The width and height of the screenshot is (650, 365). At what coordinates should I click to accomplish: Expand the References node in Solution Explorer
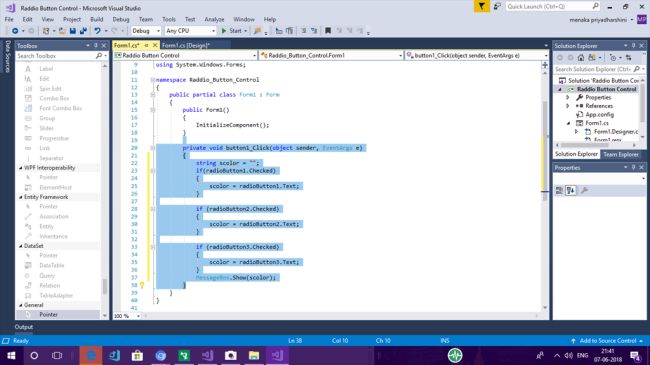(568, 106)
